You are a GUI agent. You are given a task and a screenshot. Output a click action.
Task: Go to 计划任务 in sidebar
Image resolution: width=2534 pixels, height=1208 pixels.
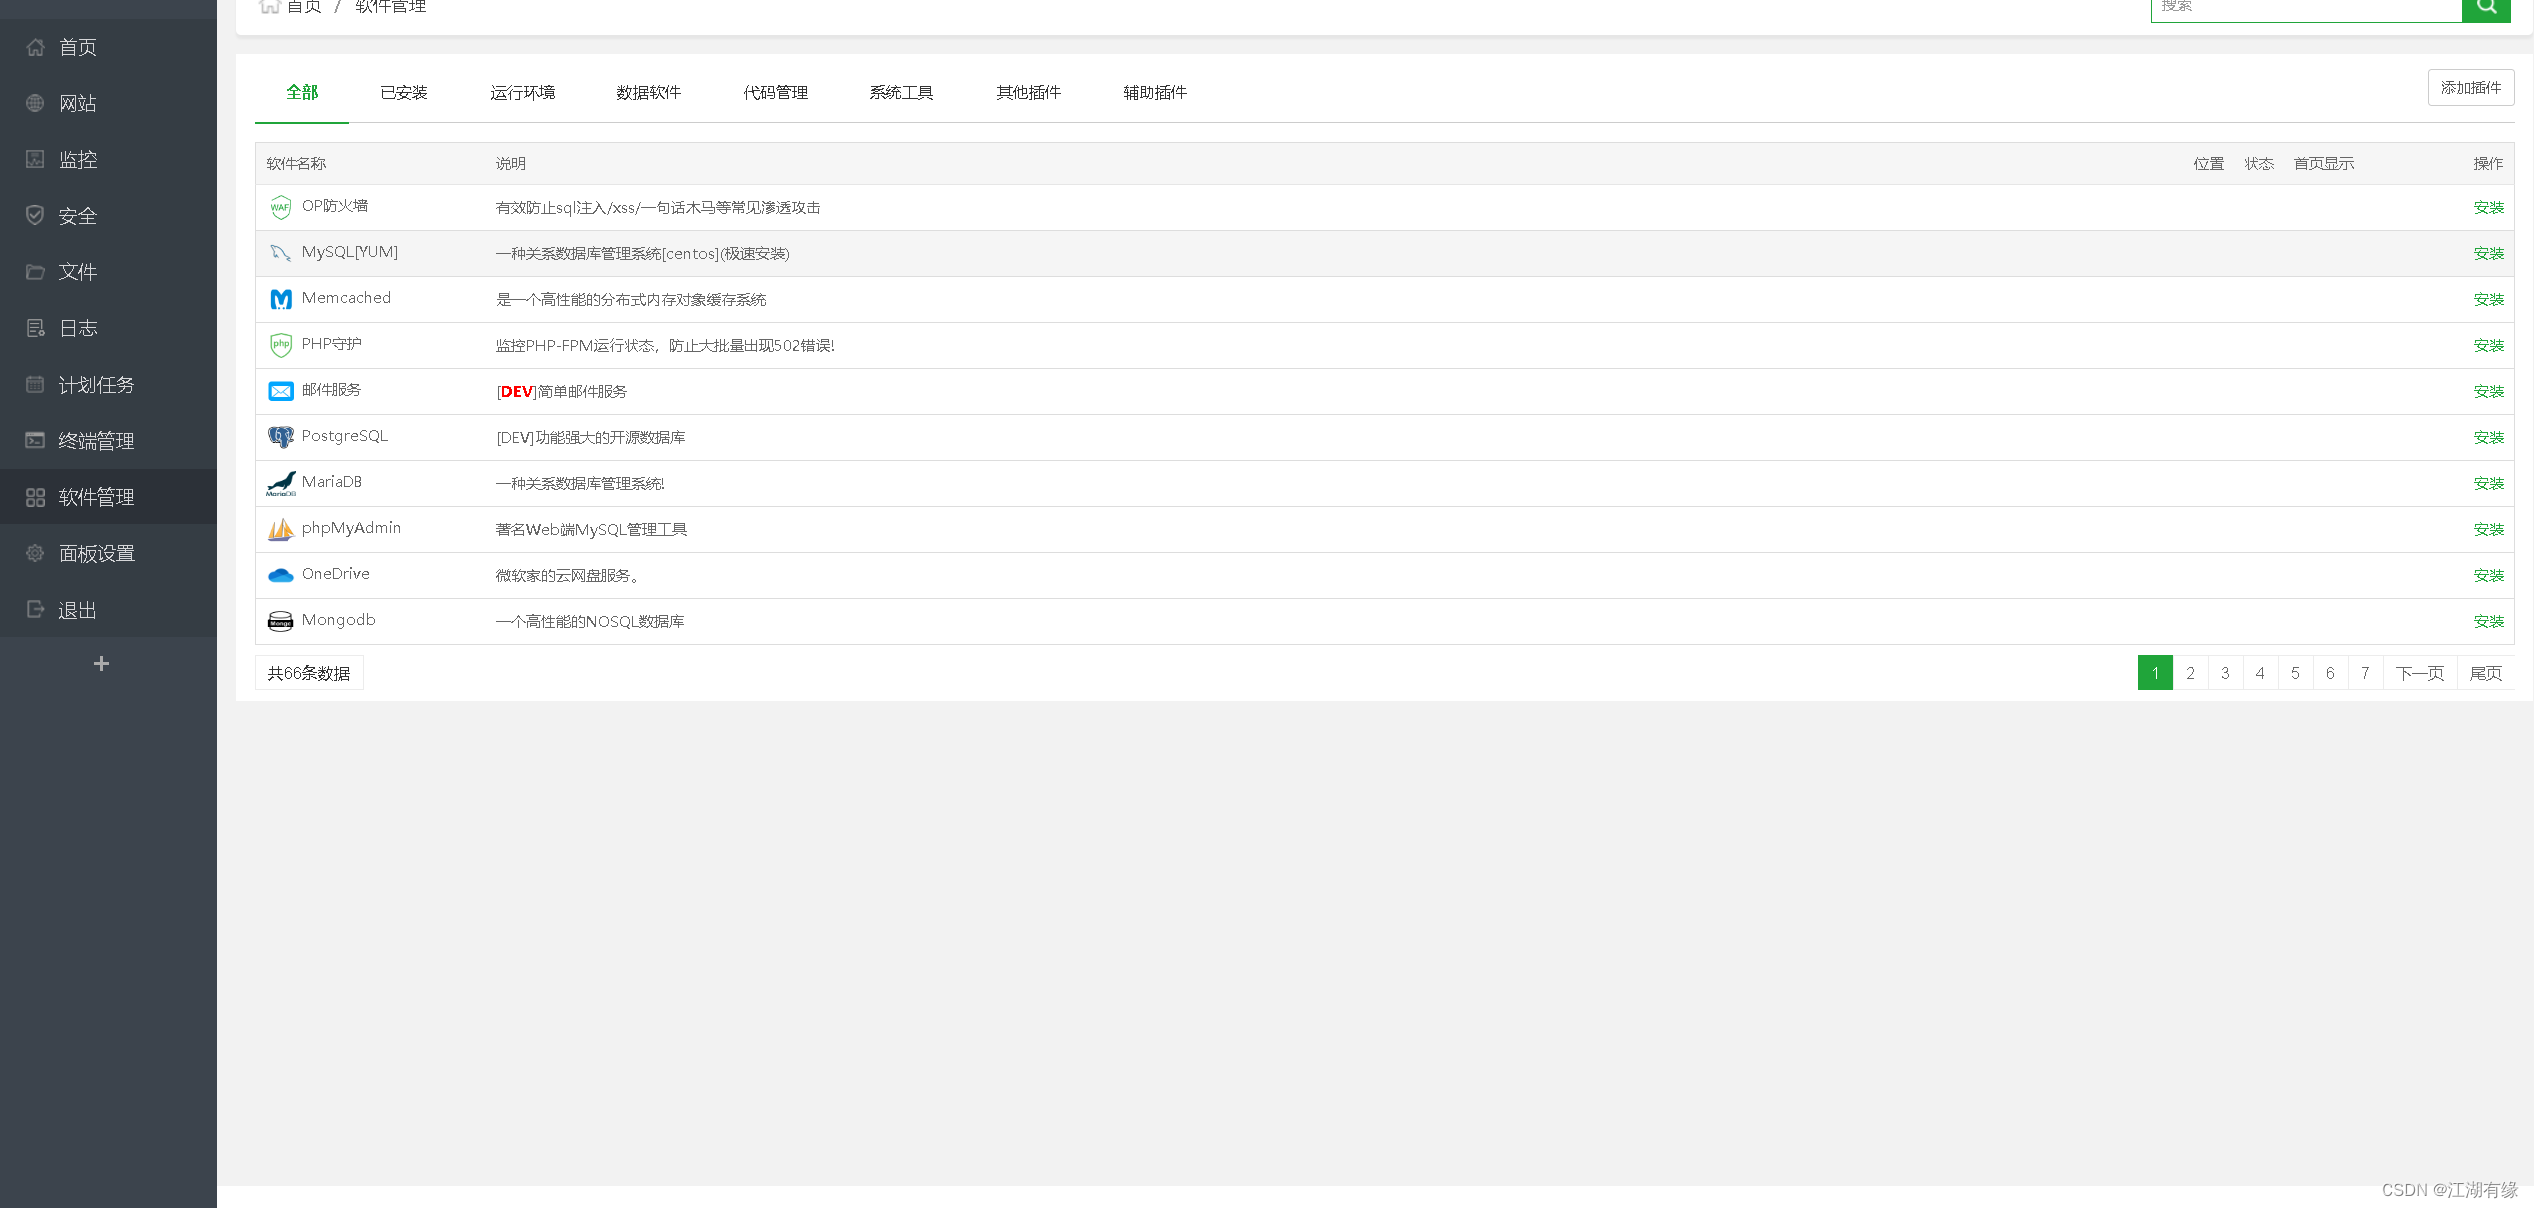[96, 385]
